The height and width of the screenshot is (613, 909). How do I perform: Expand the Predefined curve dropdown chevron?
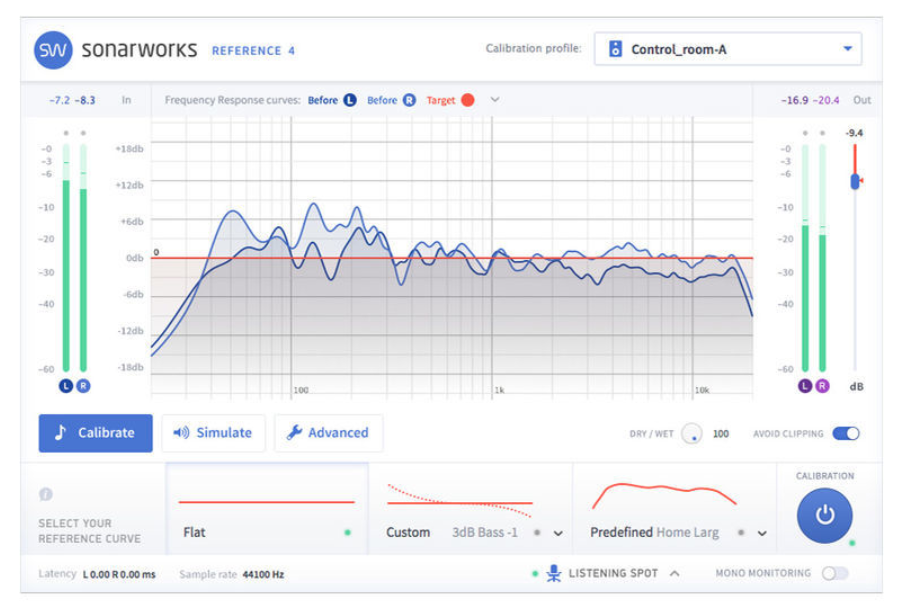pos(762,533)
